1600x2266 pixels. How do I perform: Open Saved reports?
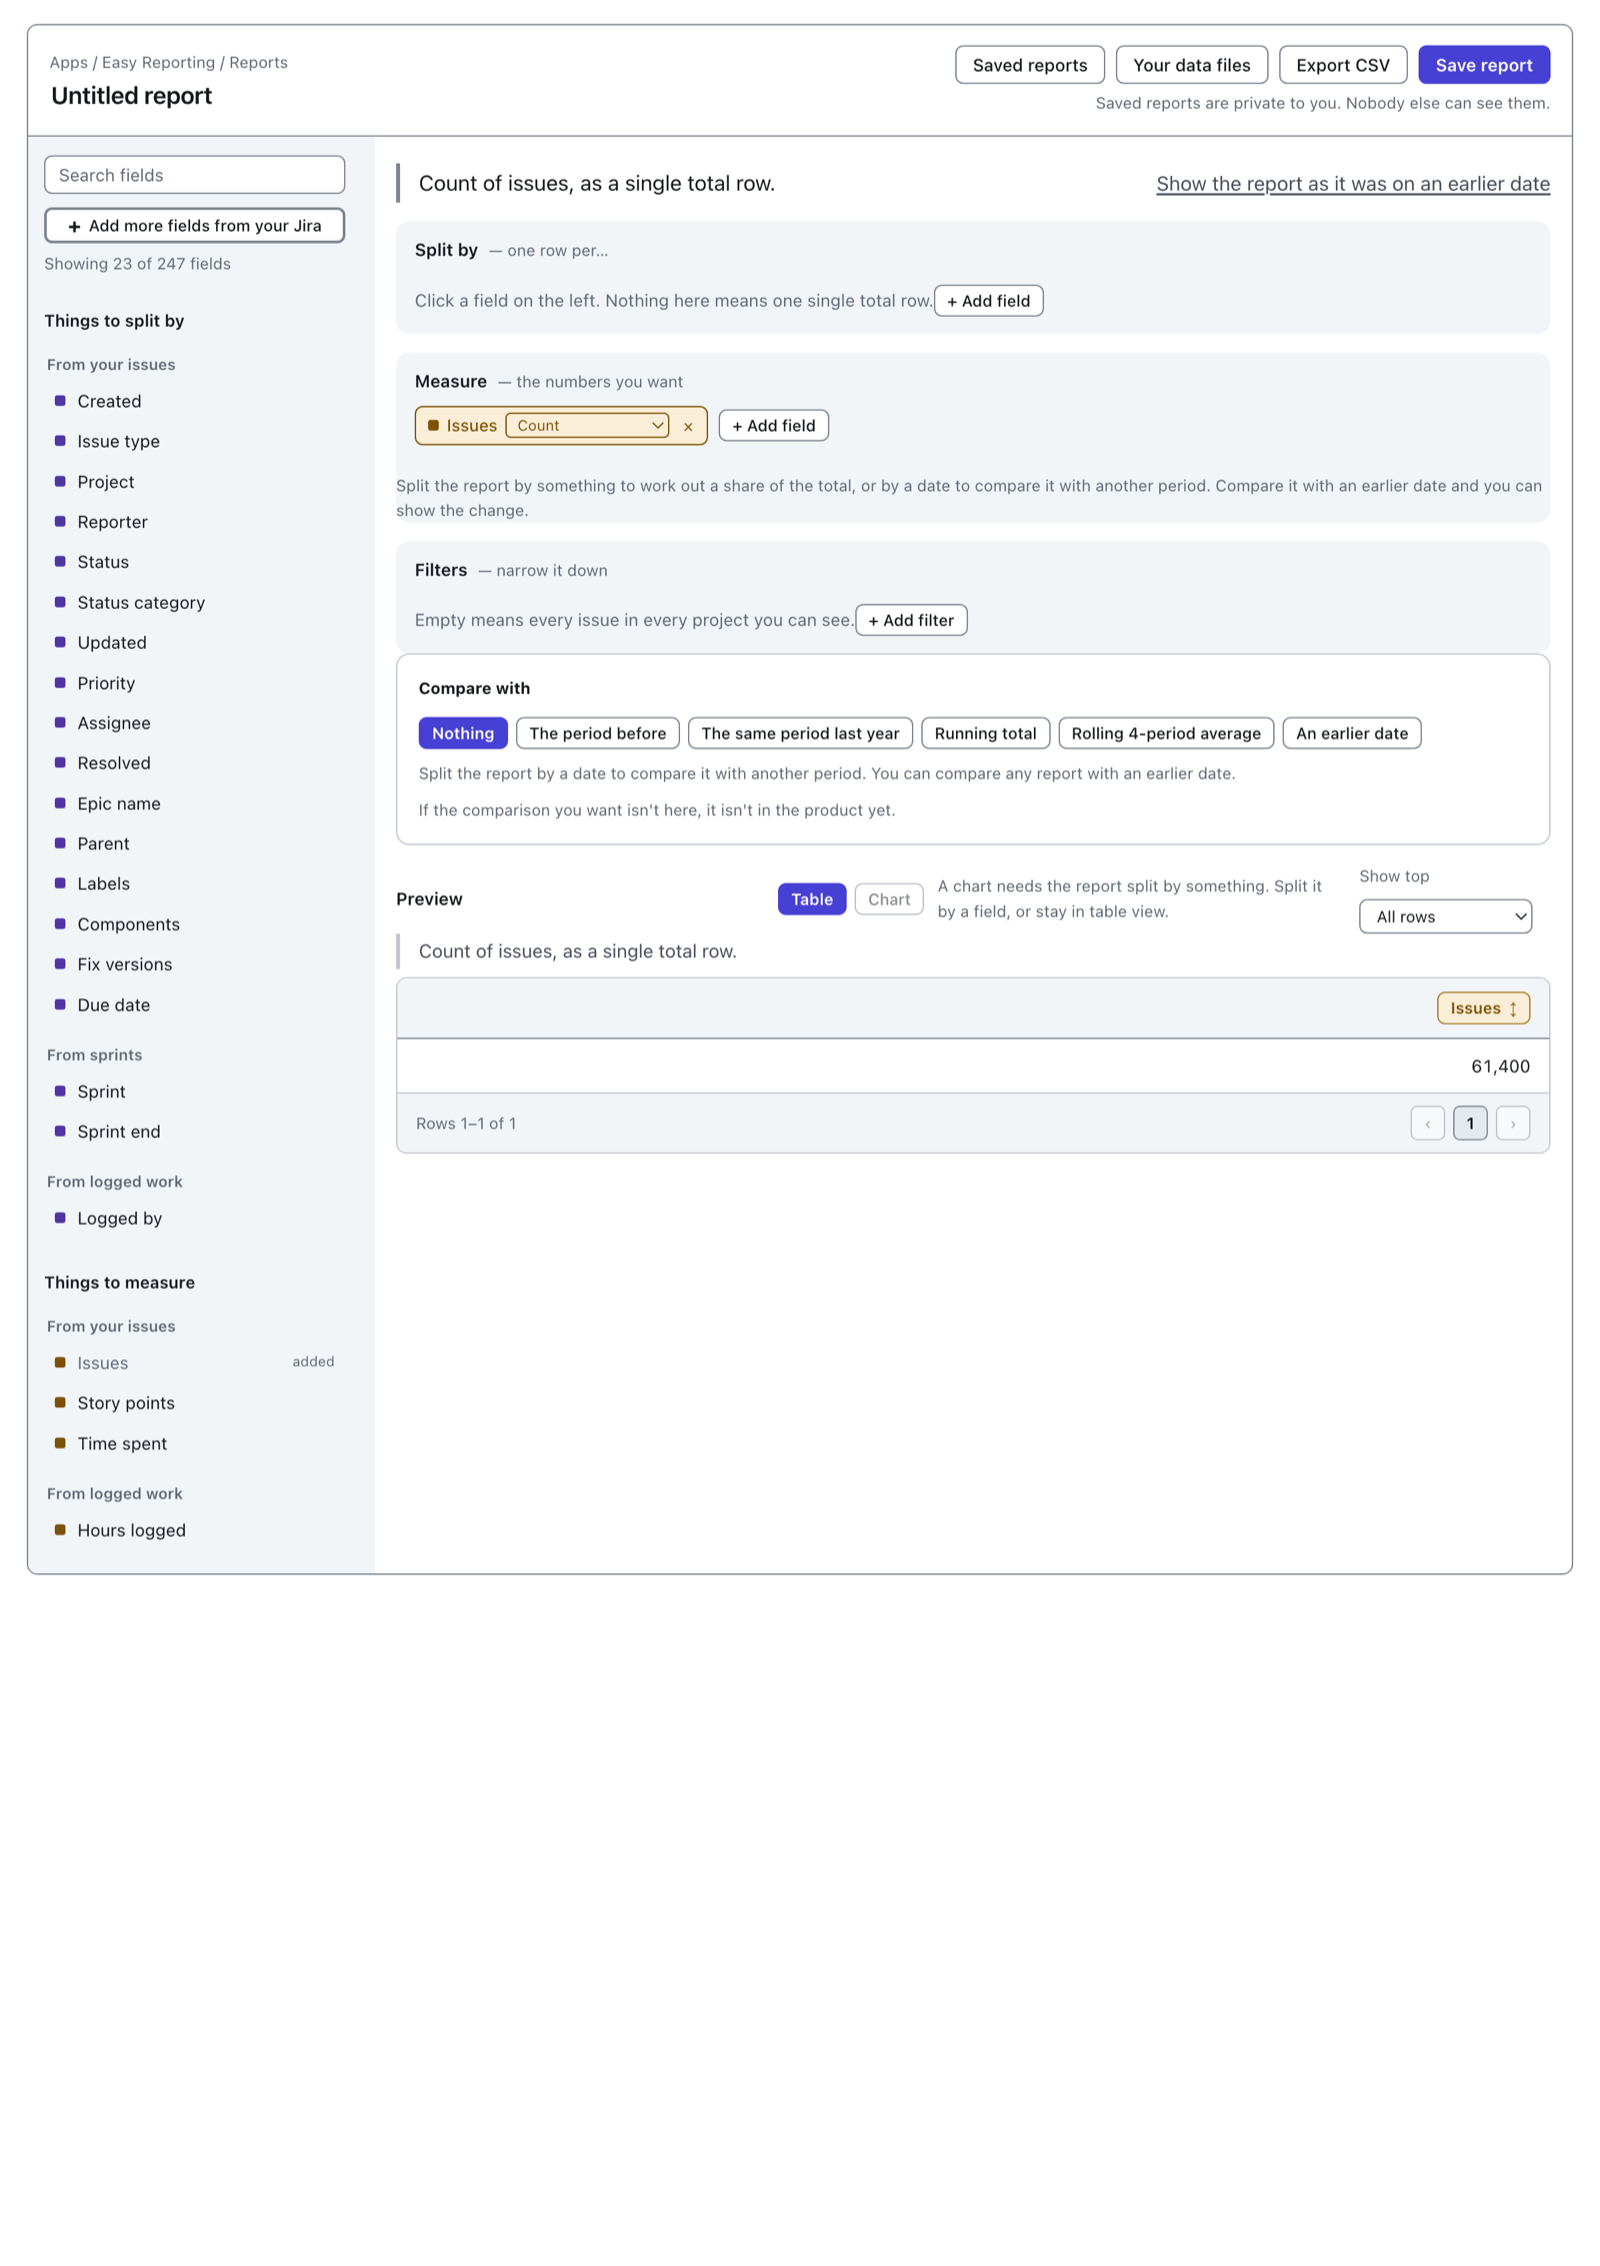[1029, 65]
